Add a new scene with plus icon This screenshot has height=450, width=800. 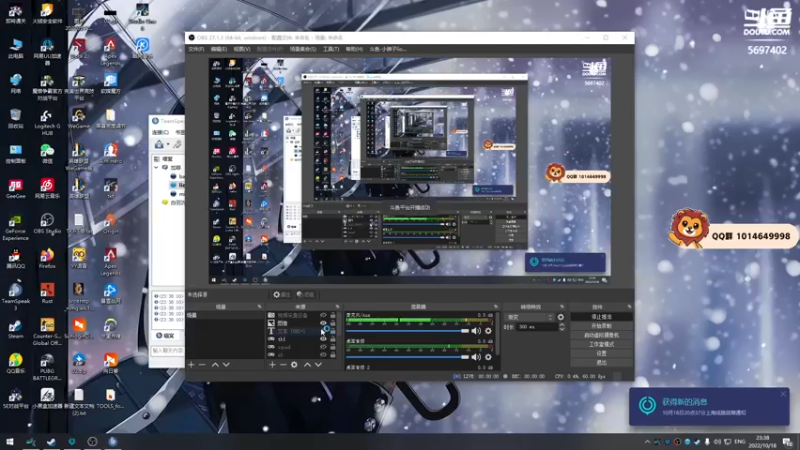191,365
